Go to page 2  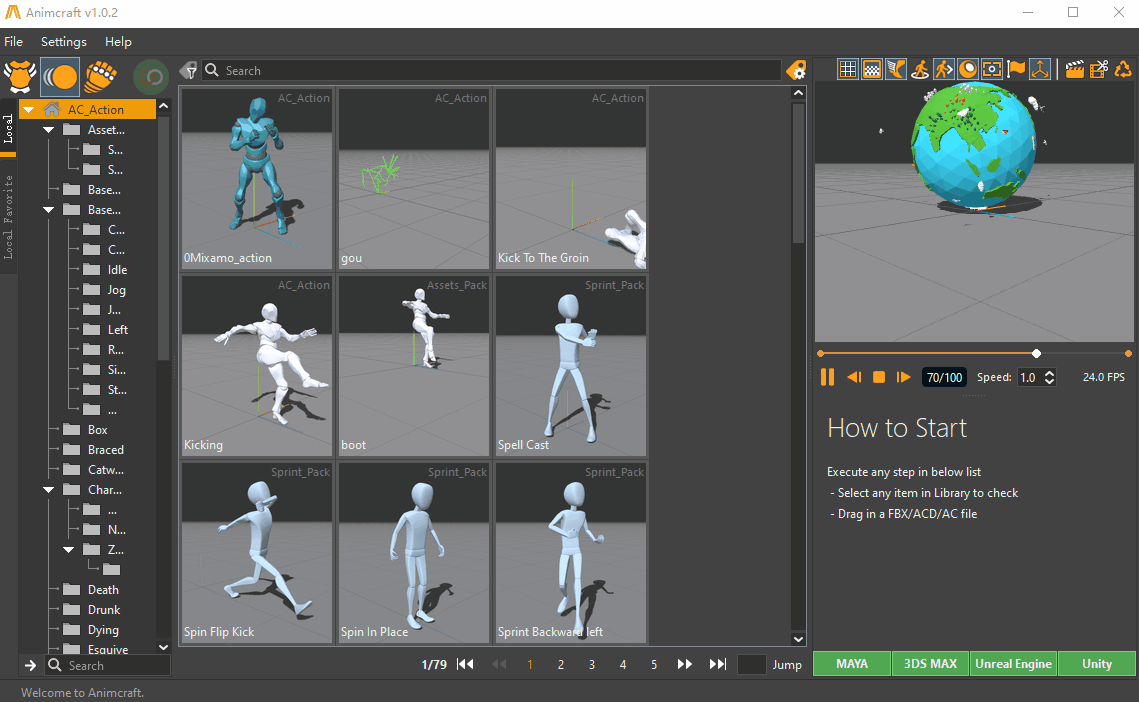(x=561, y=664)
